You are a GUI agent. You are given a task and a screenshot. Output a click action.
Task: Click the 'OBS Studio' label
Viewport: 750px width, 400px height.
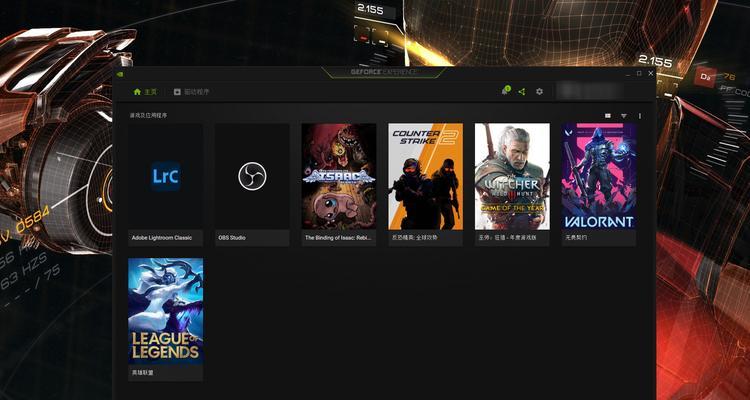click(232, 238)
